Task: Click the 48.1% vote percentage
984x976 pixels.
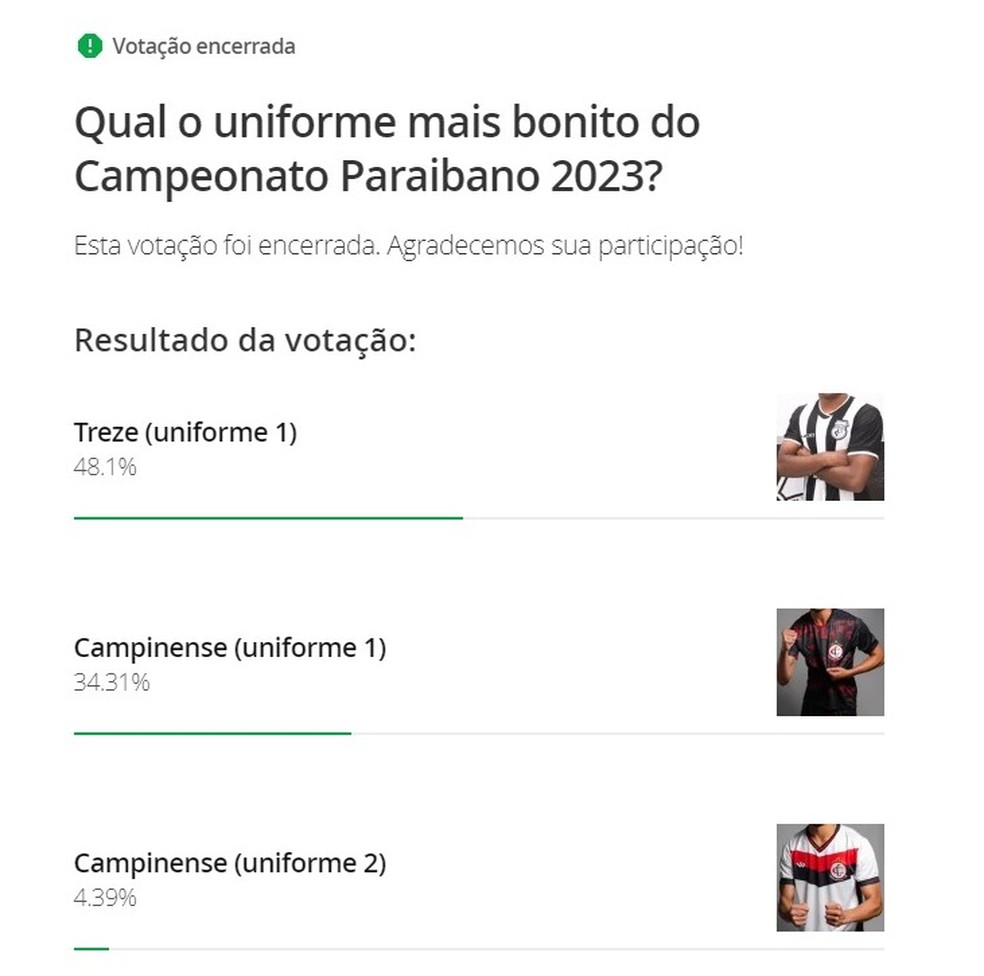Action: point(105,466)
